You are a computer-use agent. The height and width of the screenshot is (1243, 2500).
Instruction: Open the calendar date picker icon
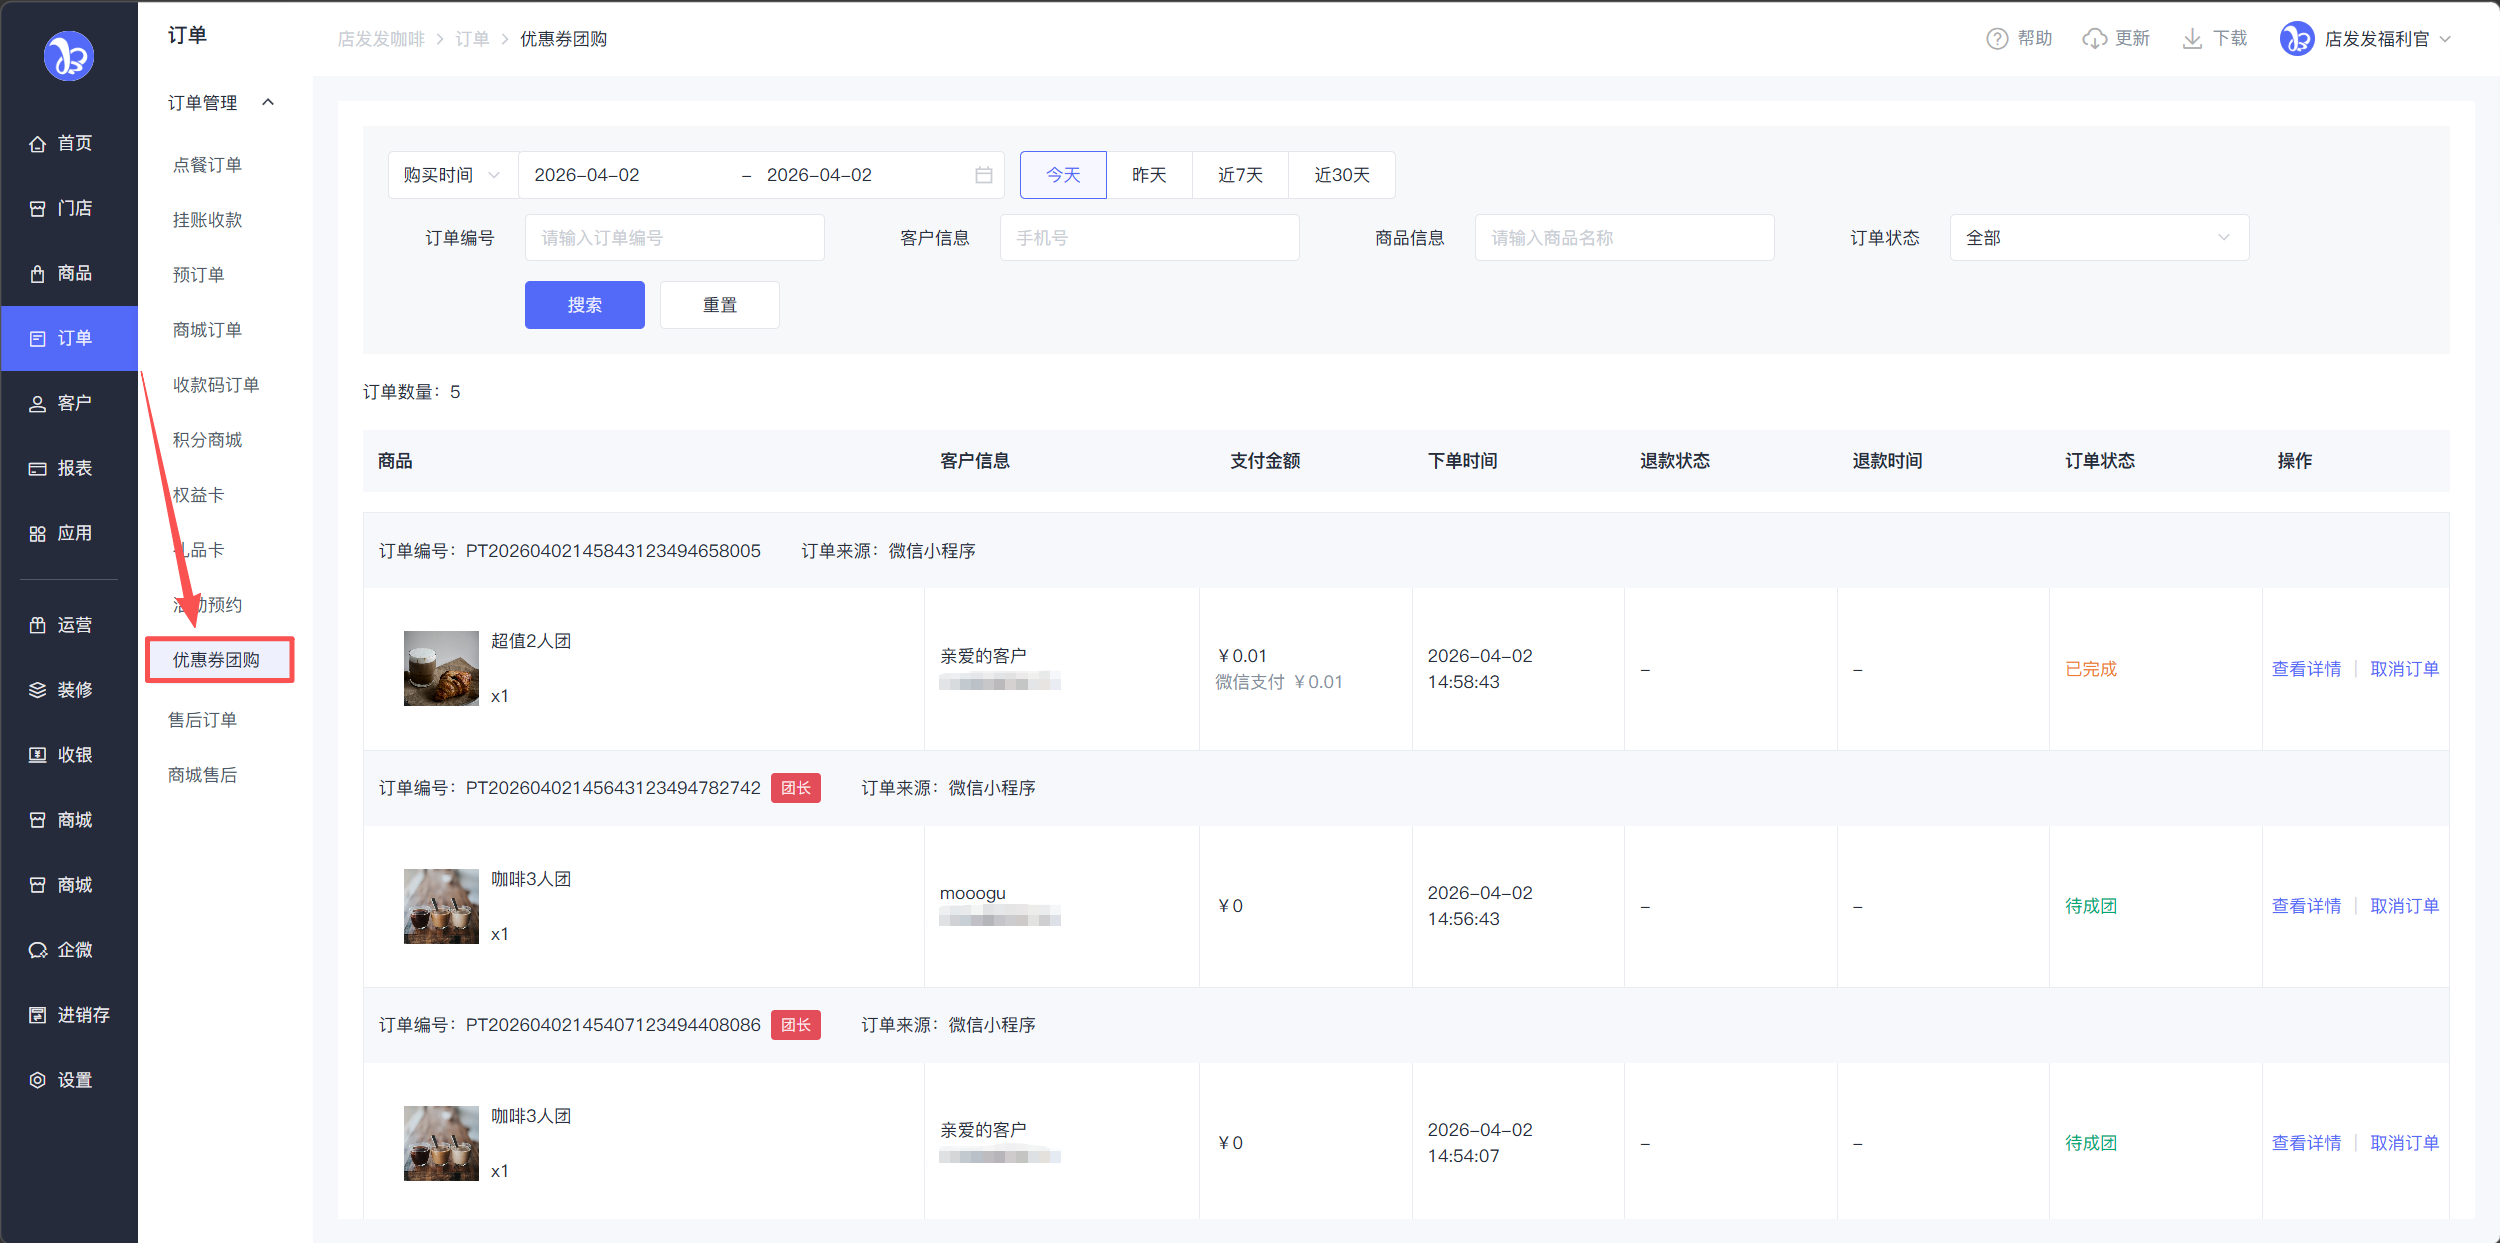pos(984,175)
